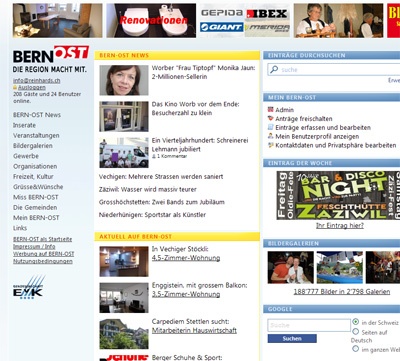The height and width of the screenshot is (361, 400).
Task: Click the Anträge freischalten icon
Action: 271,118
